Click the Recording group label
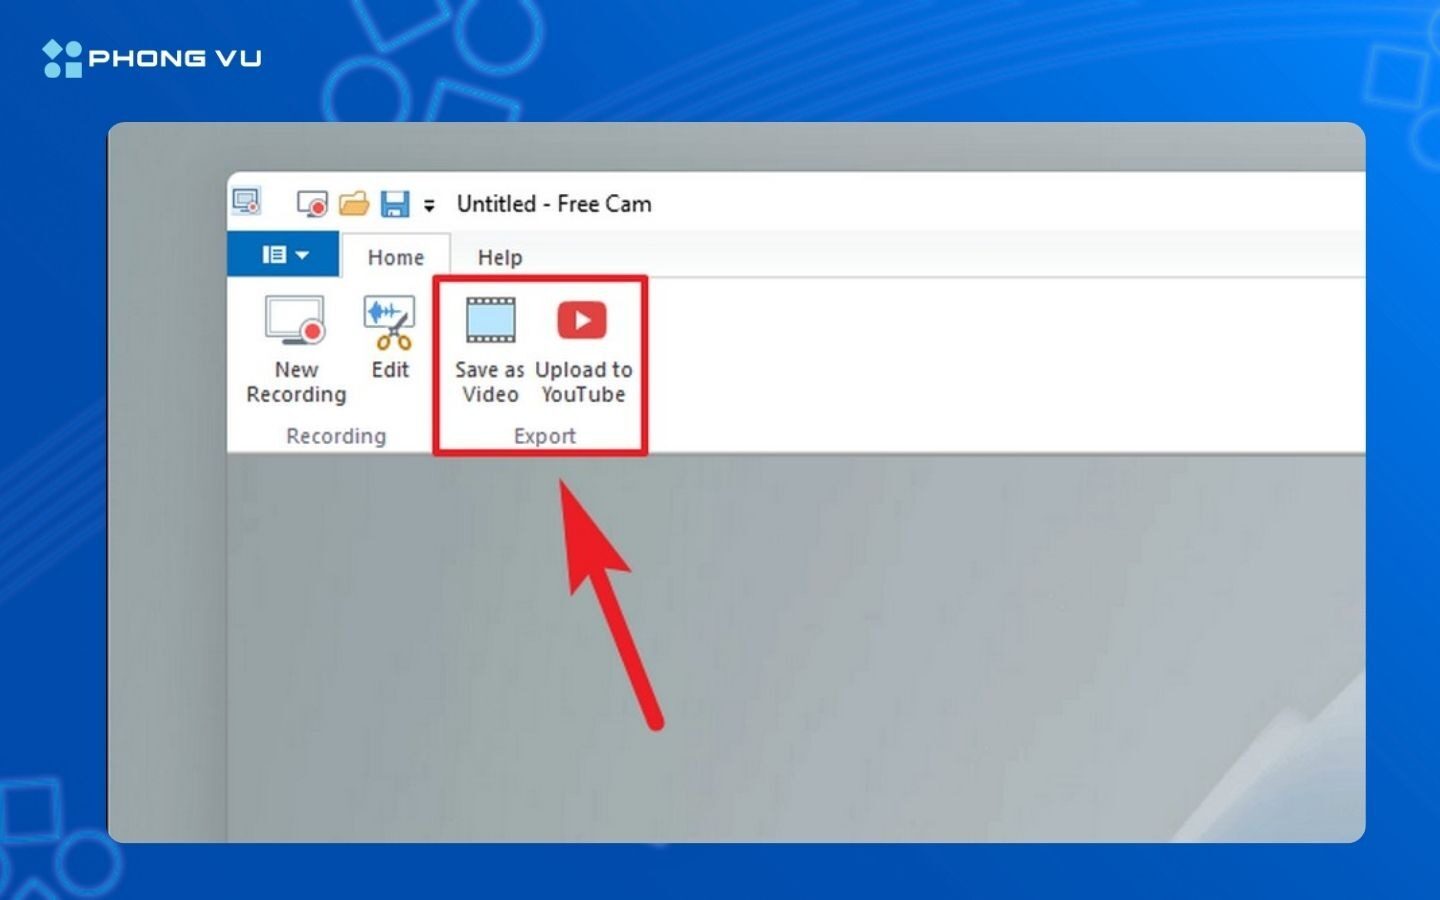Image resolution: width=1440 pixels, height=900 pixels. click(336, 436)
